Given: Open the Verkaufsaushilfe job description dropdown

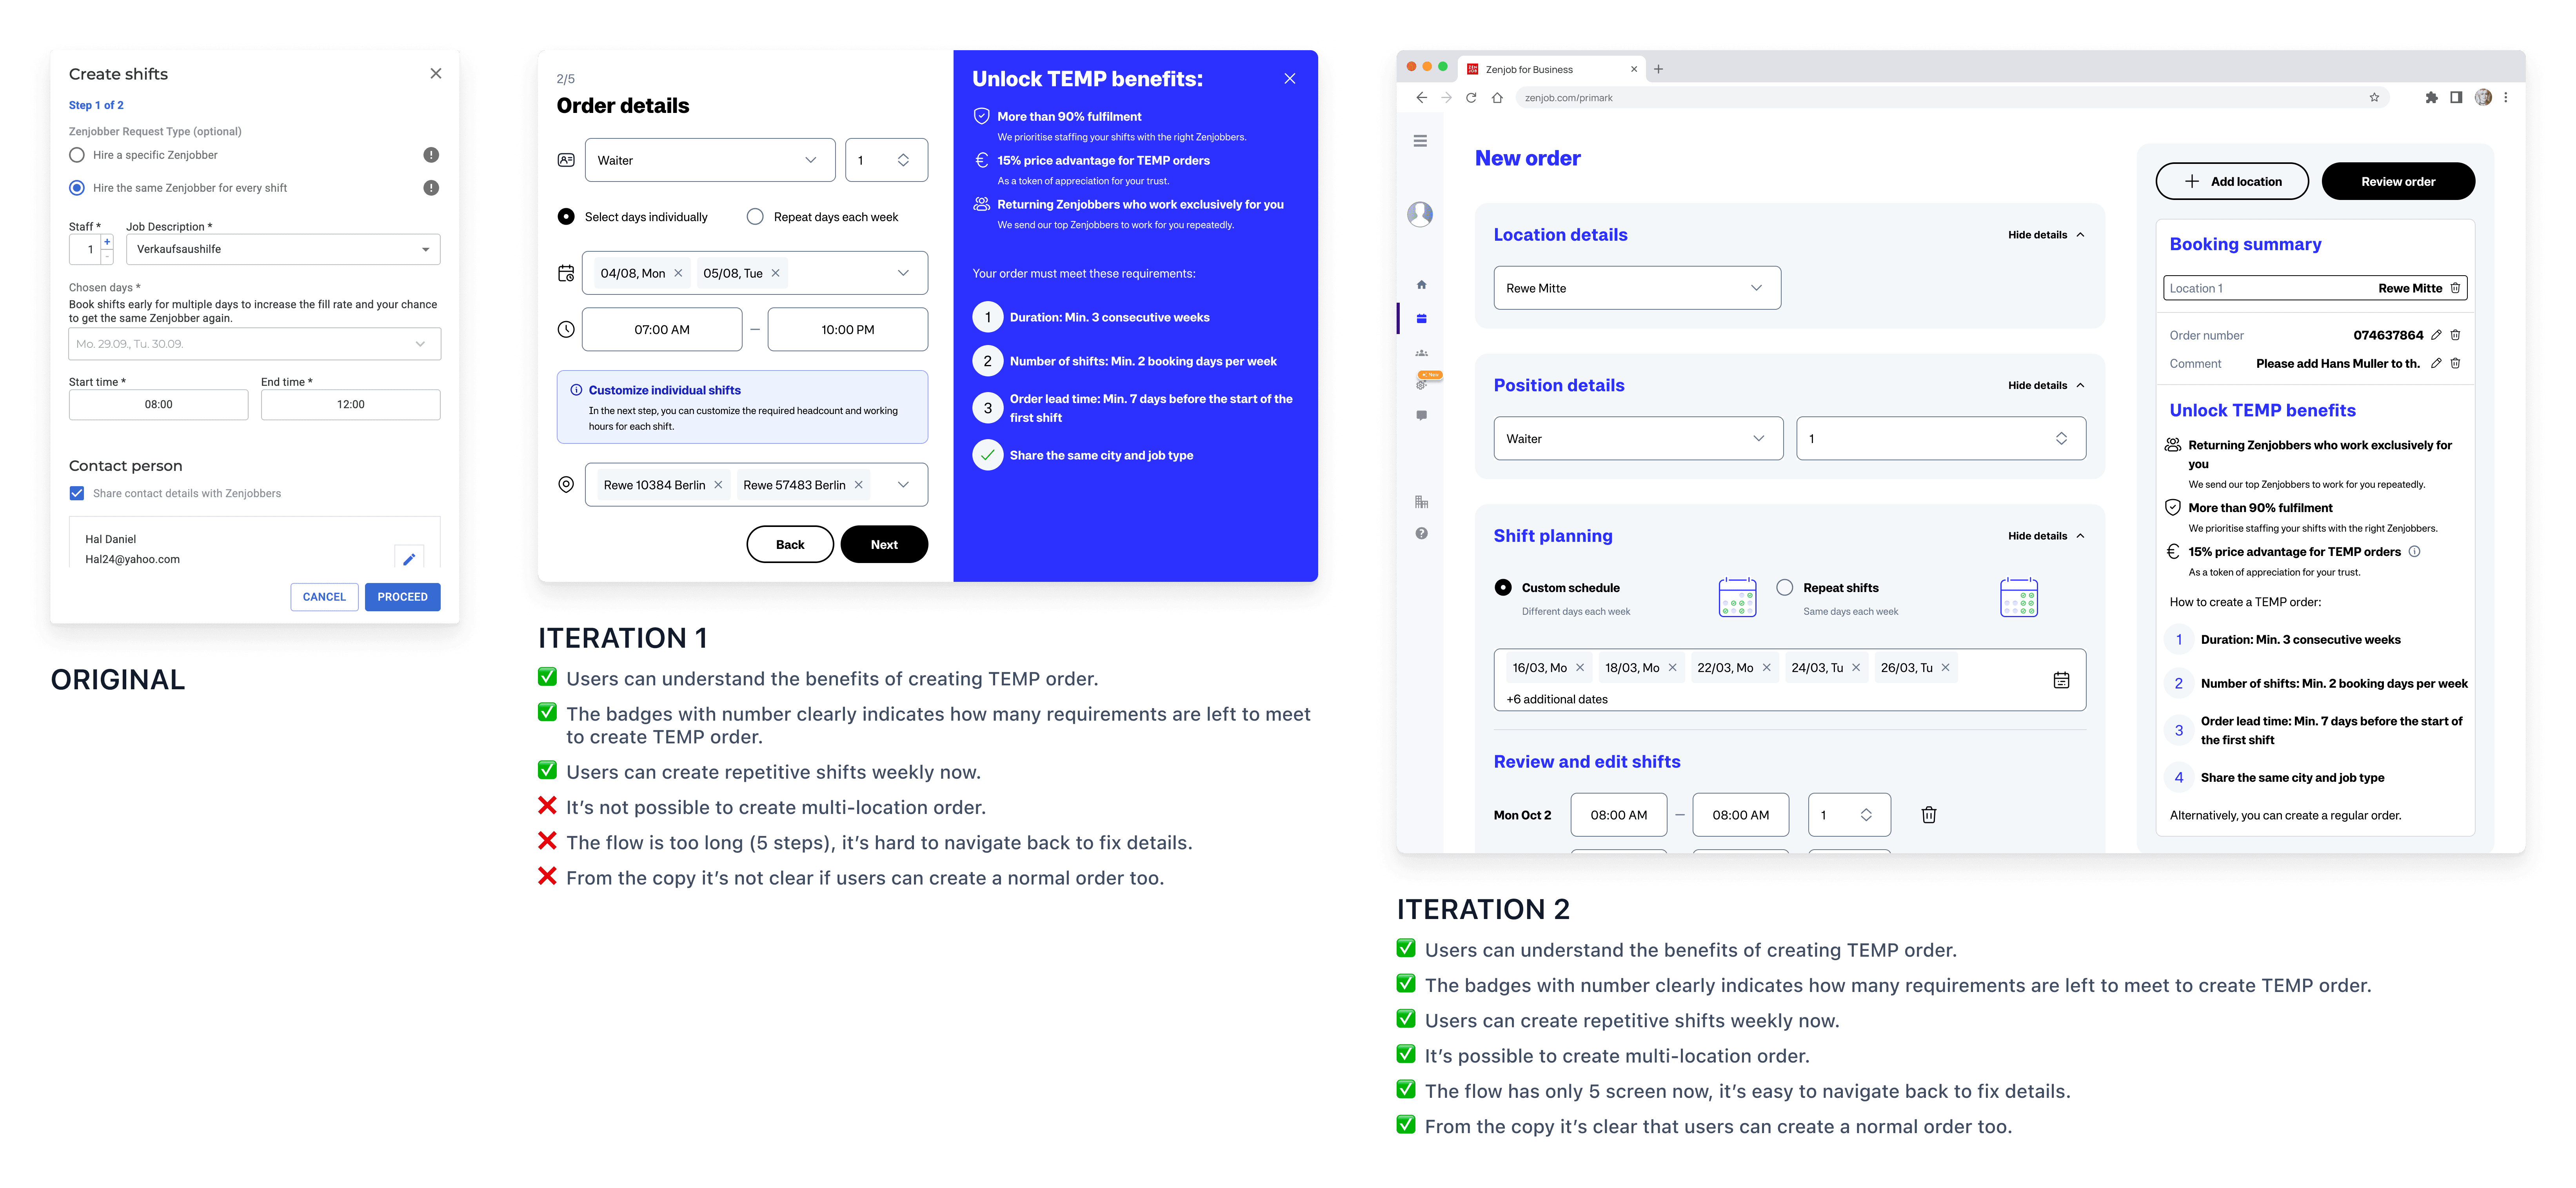Looking at the screenshot, I should pos(283,249).
